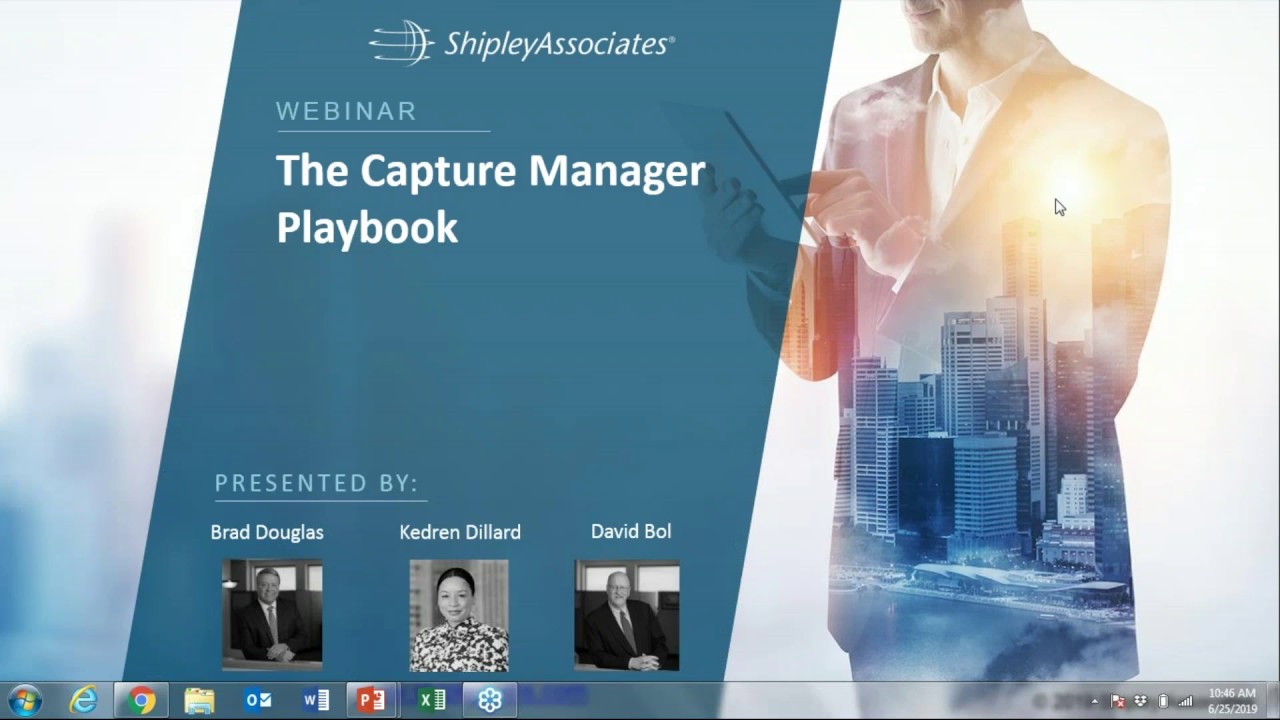Click the Dropbox tray icon
This screenshot has width=1280, height=720.
(1140, 701)
